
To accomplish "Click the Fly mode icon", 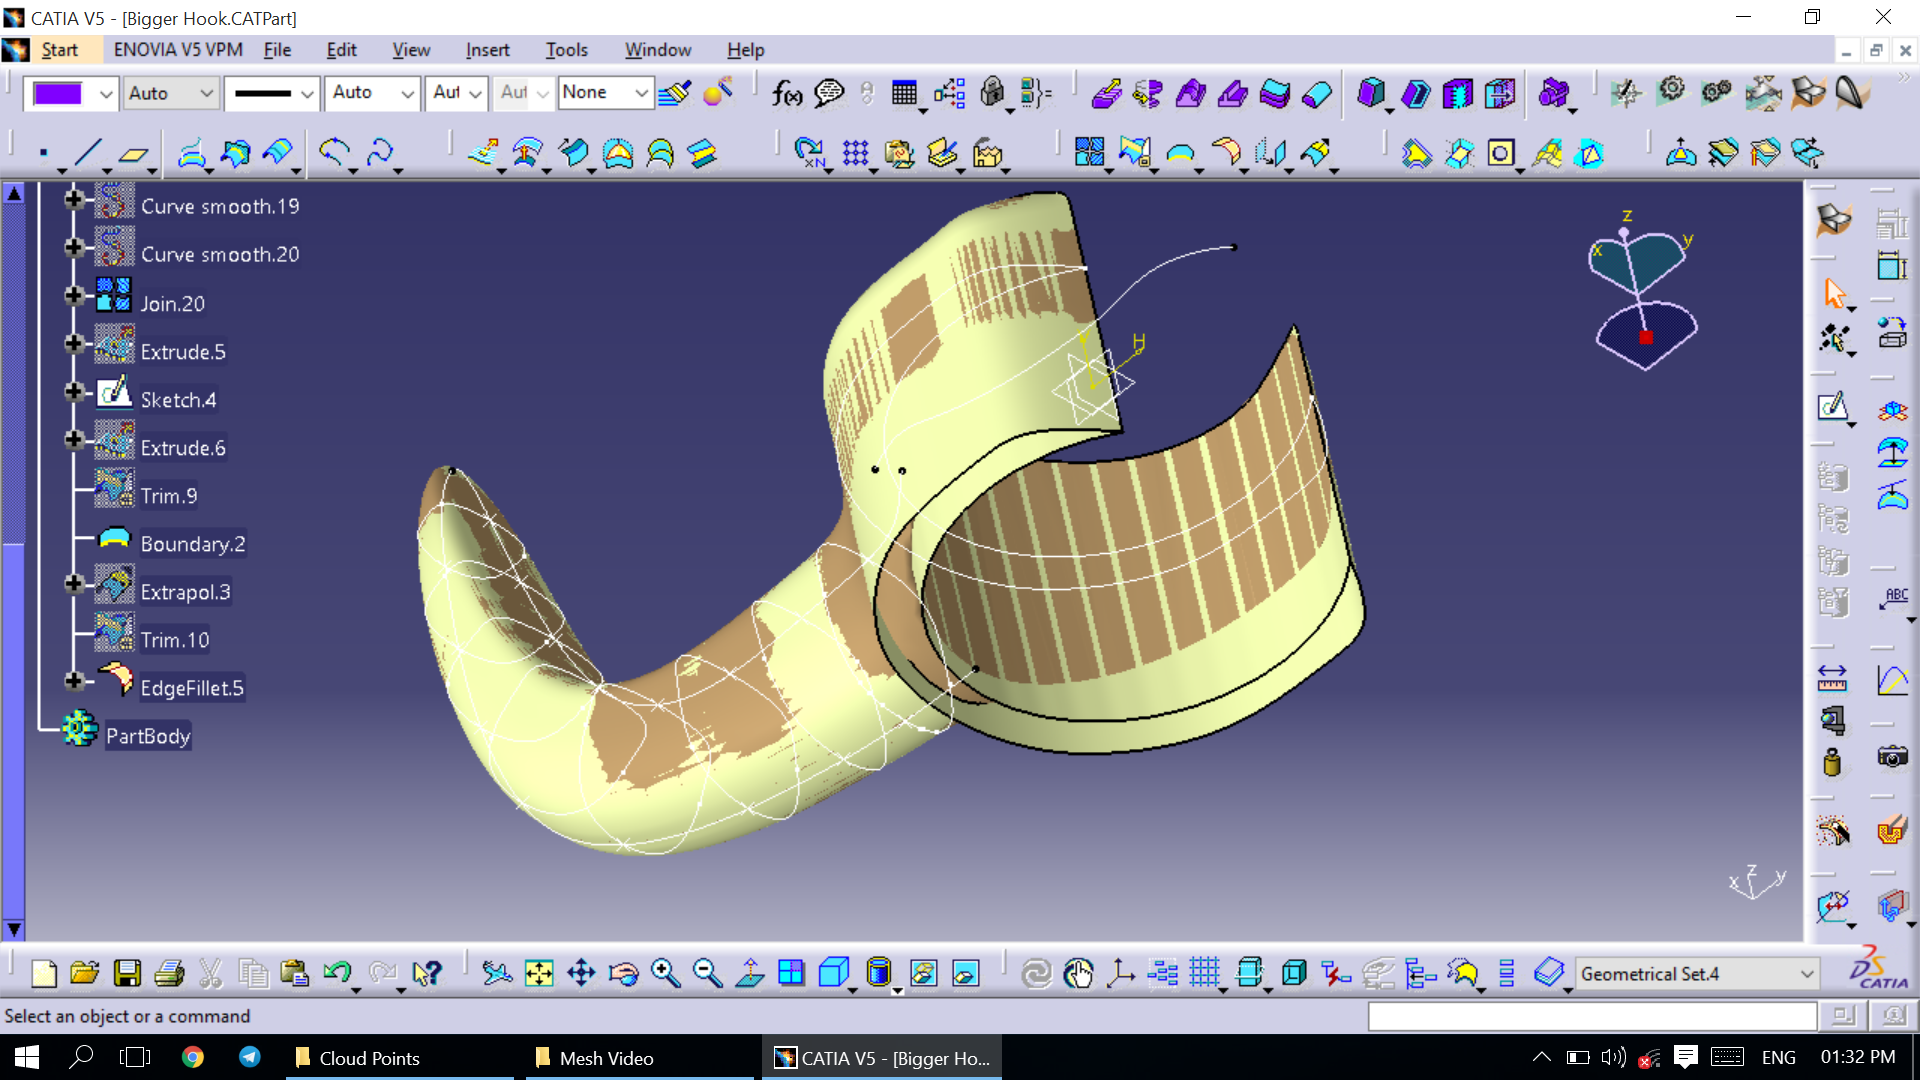I will click(497, 973).
